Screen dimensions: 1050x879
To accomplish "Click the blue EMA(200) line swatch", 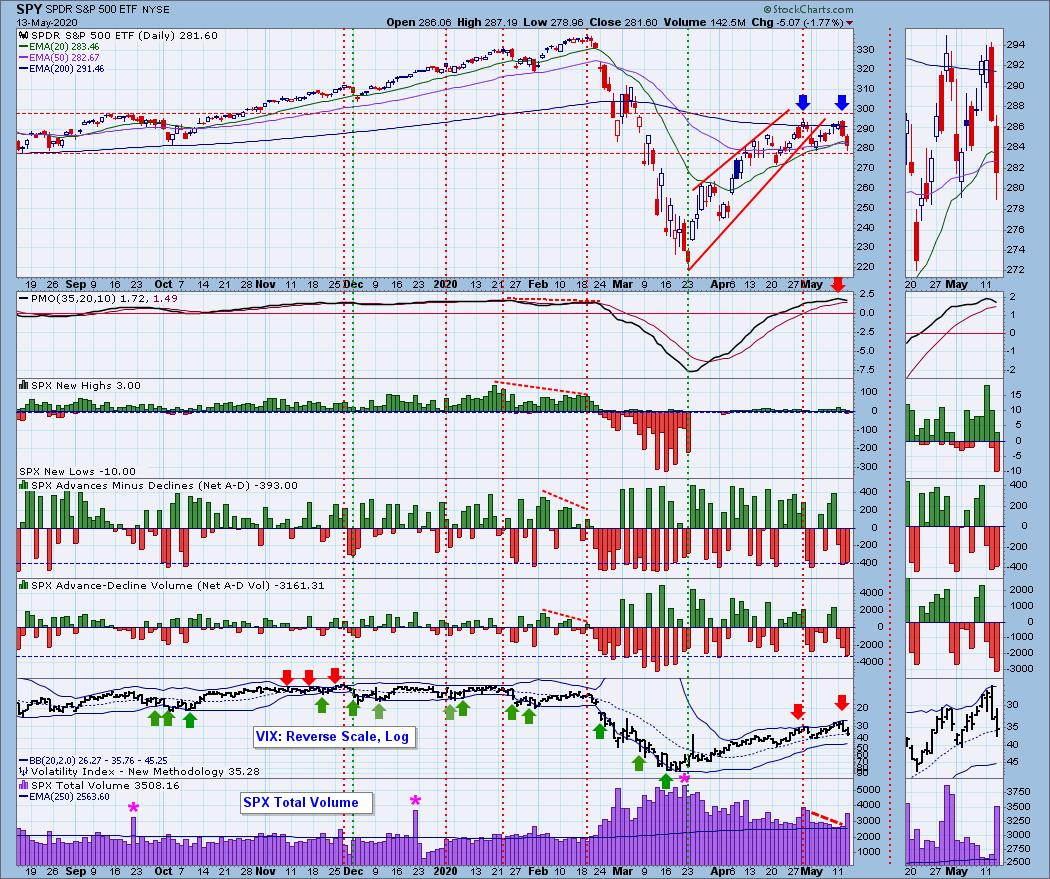I will [23, 68].
